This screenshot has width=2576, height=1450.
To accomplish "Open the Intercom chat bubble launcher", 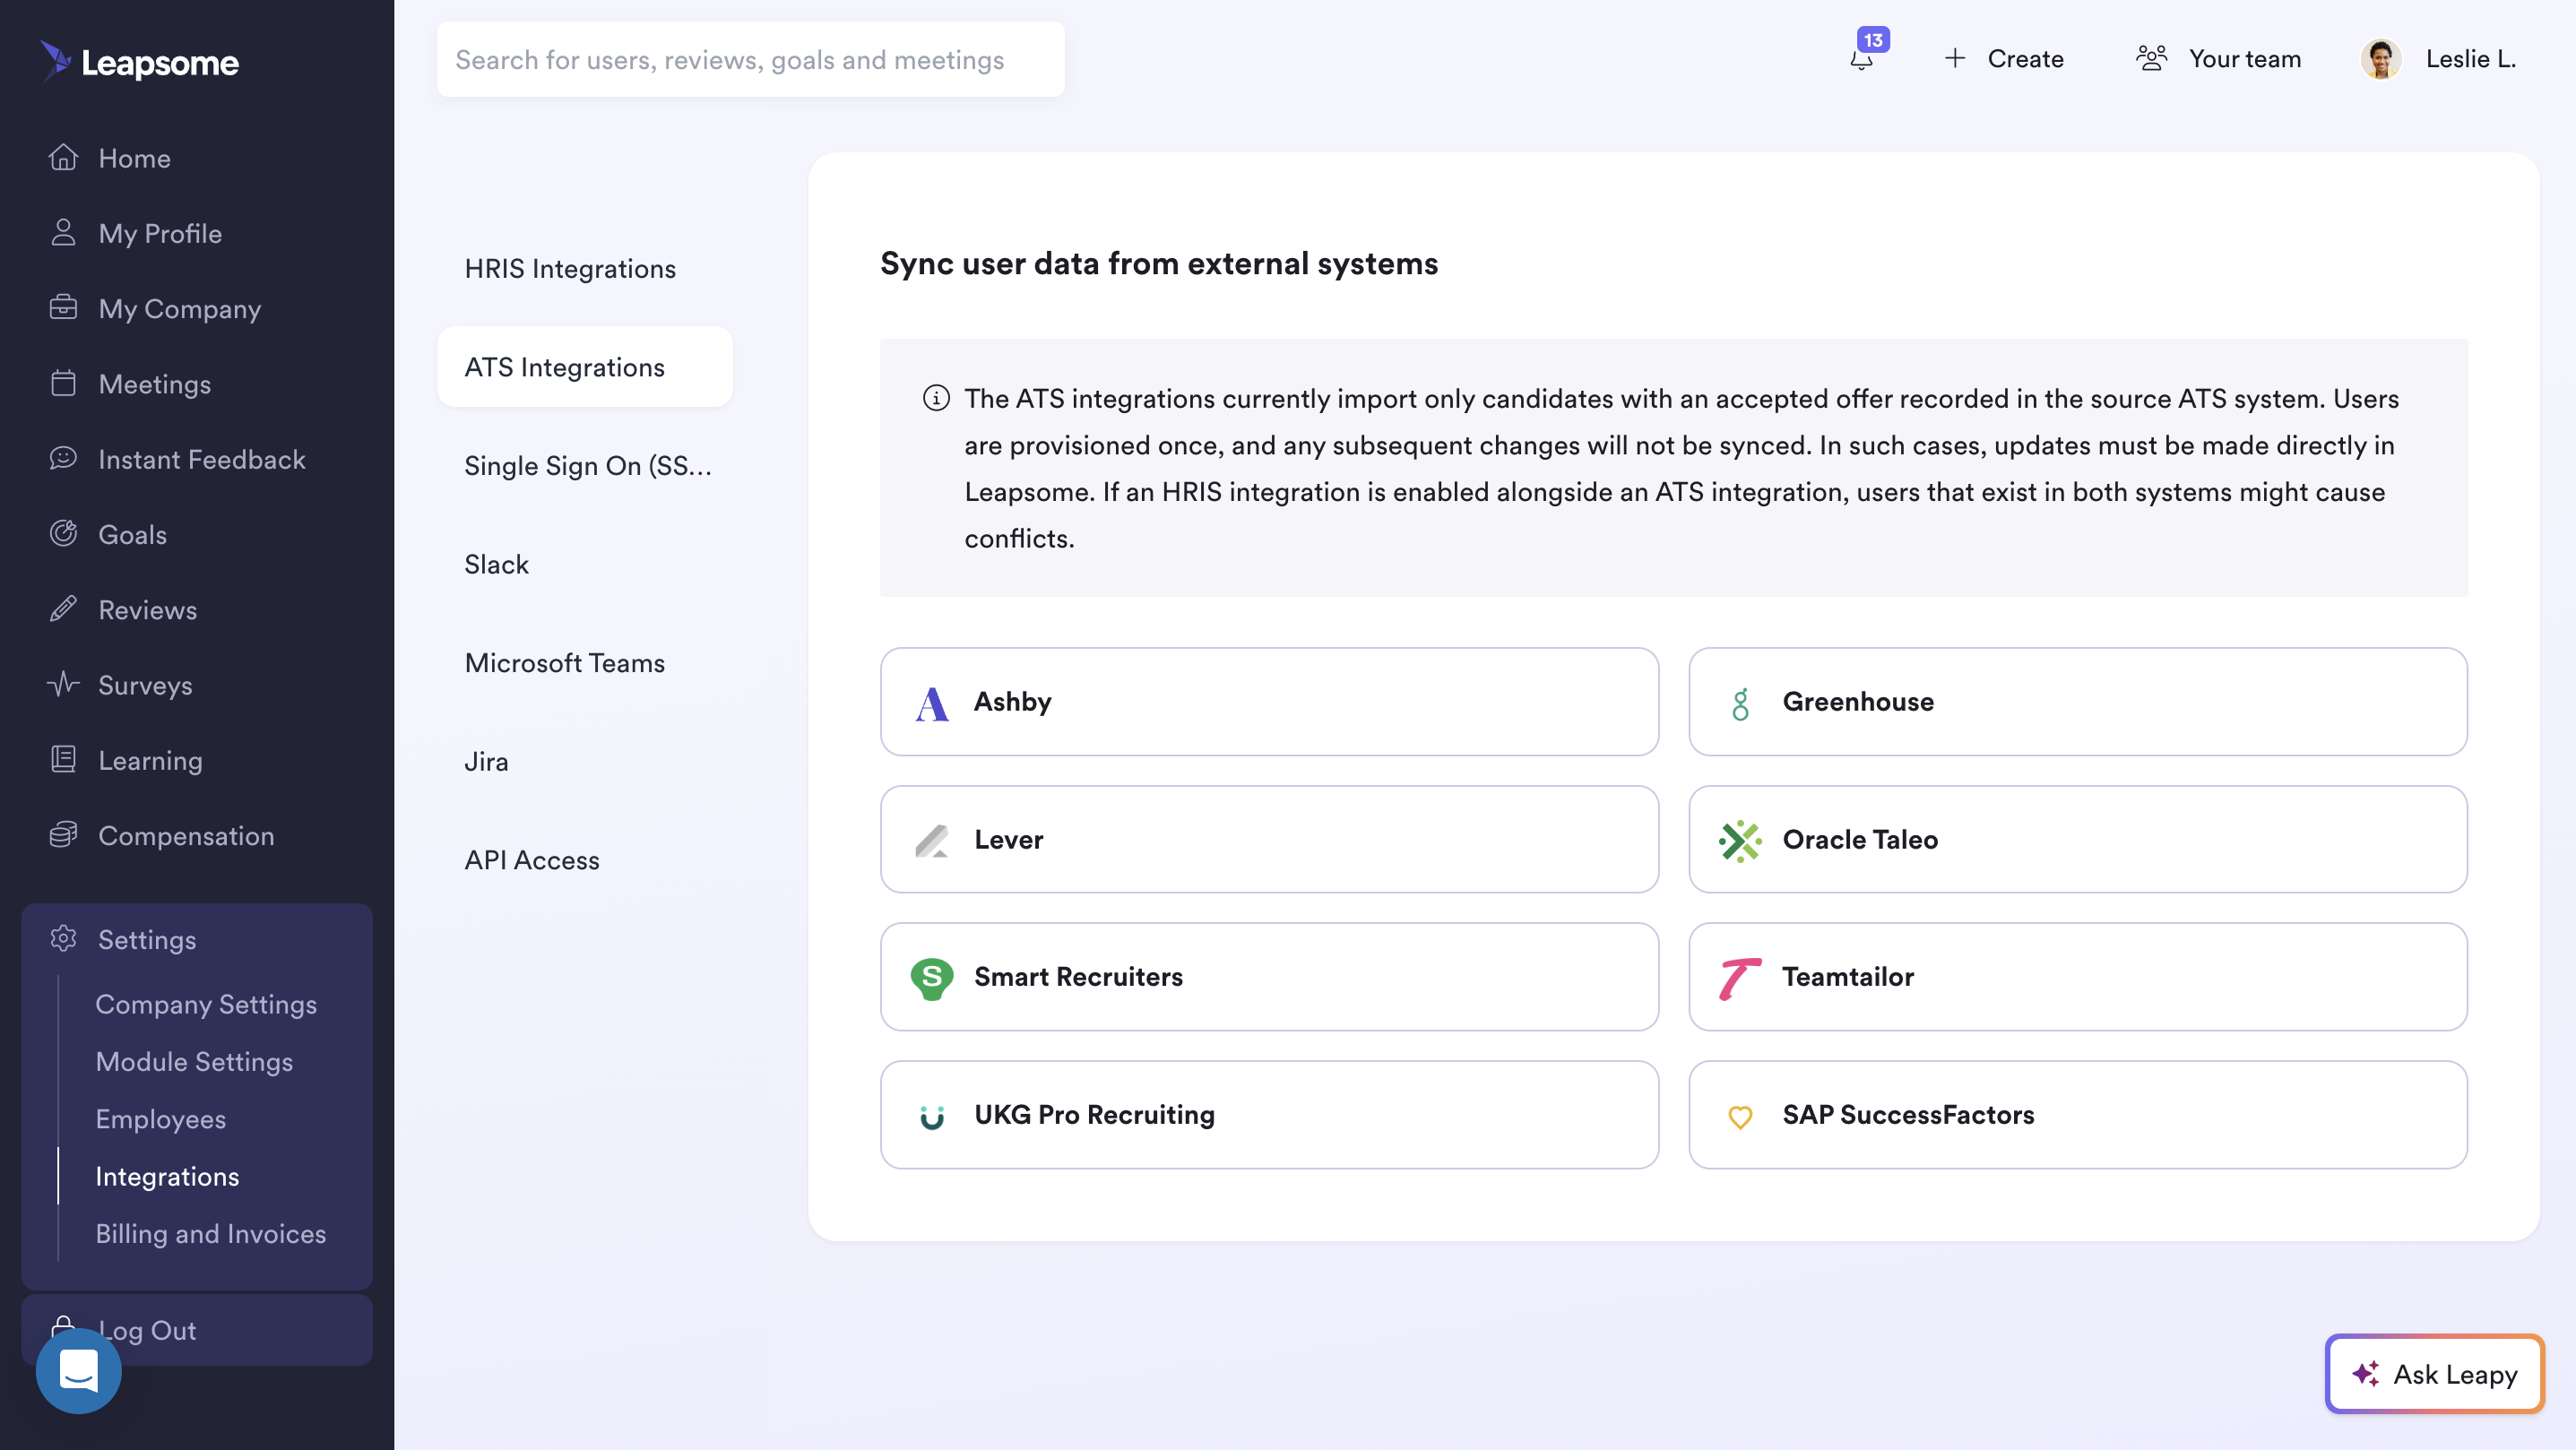I will 79,1370.
